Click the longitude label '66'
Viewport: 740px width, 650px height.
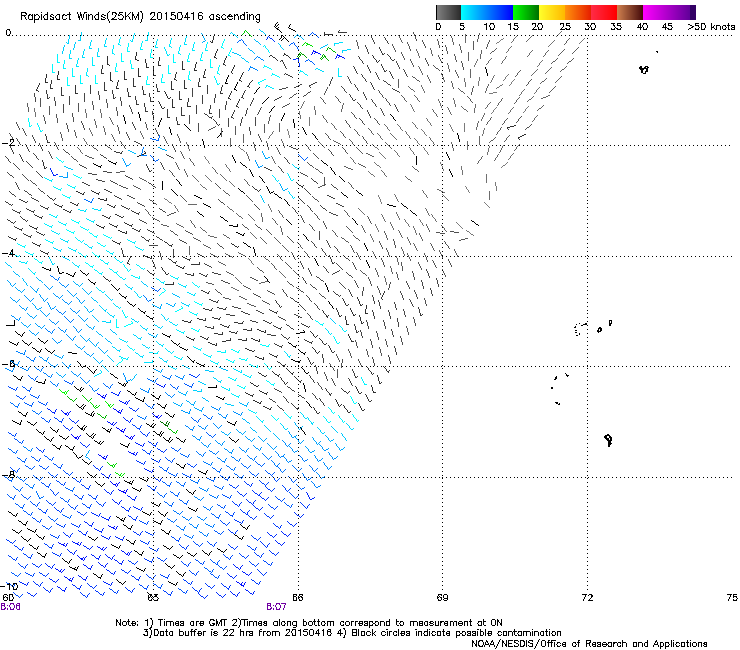point(298,598)
